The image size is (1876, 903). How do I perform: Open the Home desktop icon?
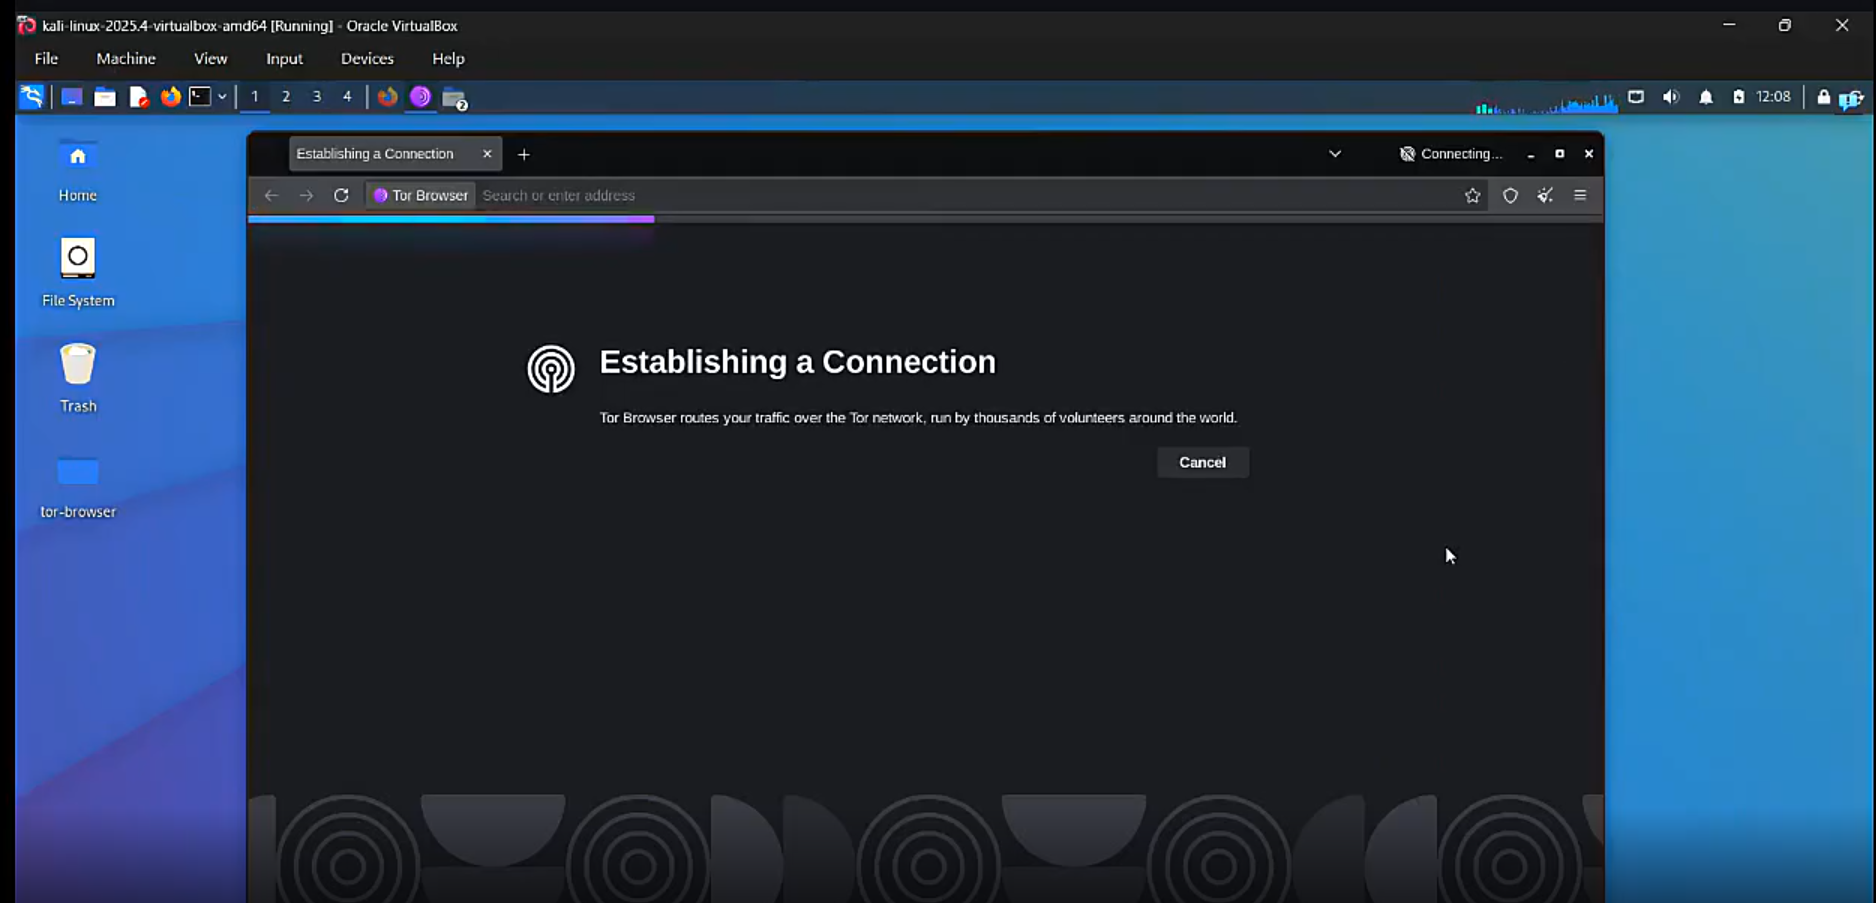78,171
